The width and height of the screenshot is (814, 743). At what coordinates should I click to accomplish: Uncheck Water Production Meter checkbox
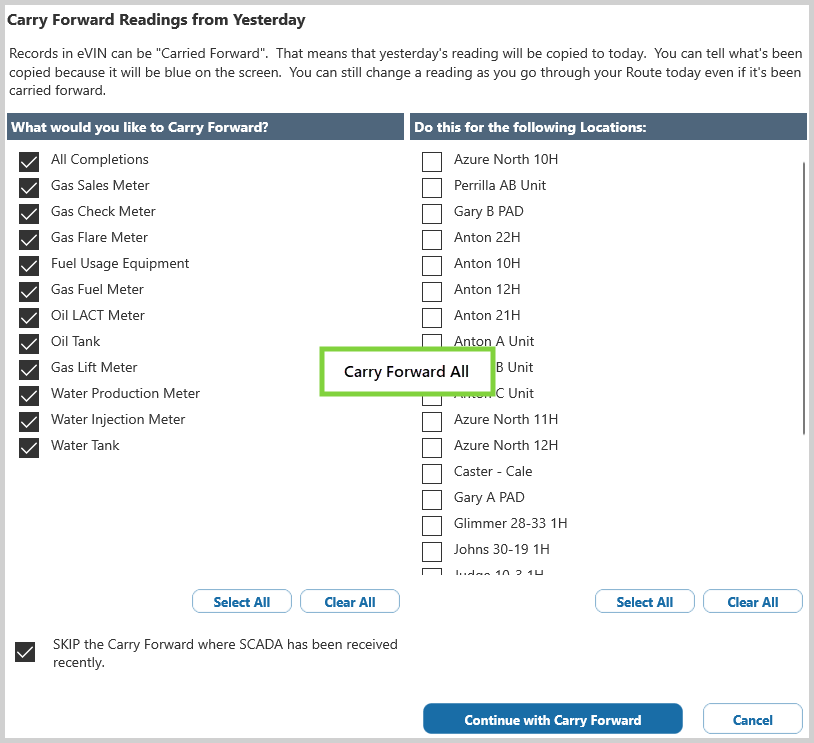tap(29, 395)
